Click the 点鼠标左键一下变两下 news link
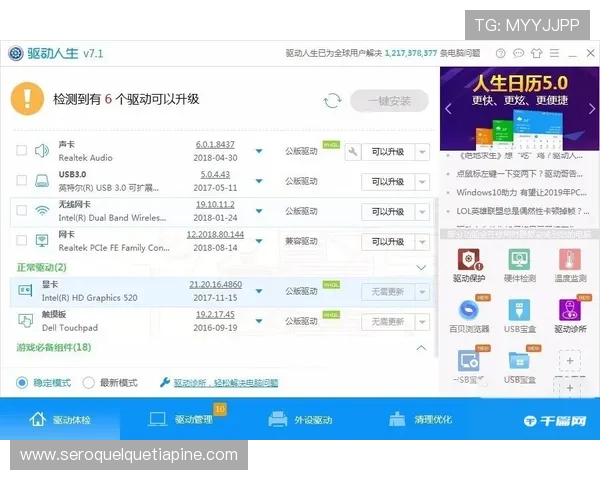Screen dimensions: 600x480 519,174
